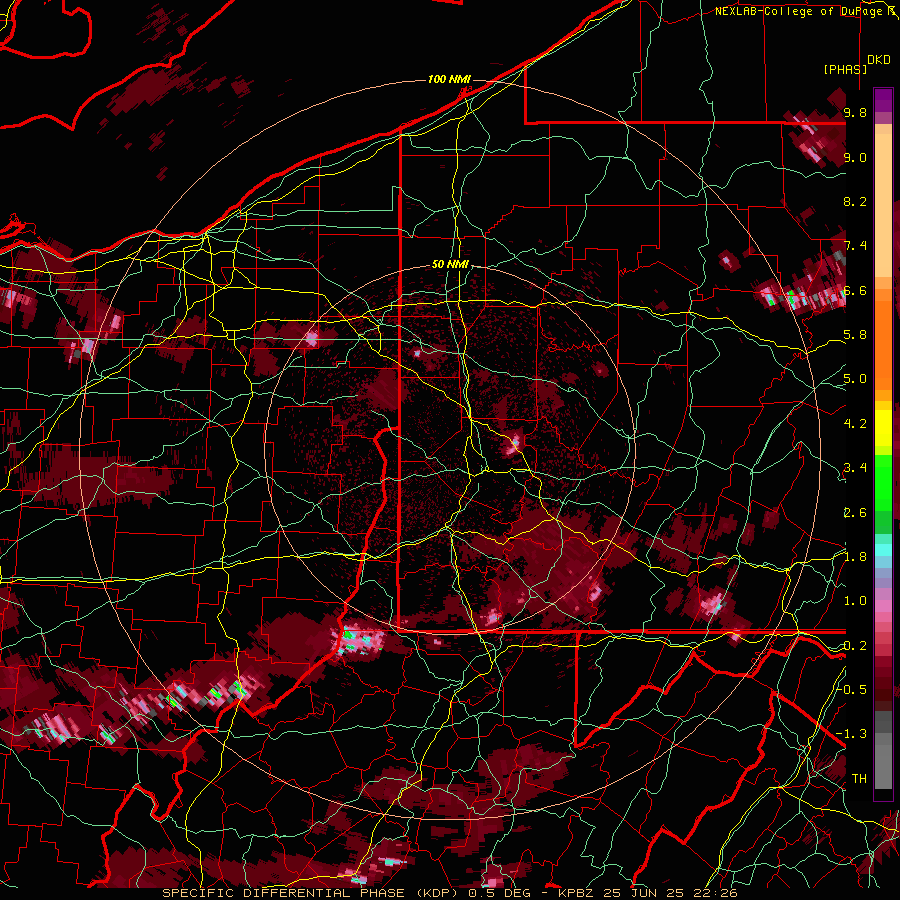The image size is (900, 900).
Task: Click the '-1.3' scale value
Action: (x=851, y=734)
